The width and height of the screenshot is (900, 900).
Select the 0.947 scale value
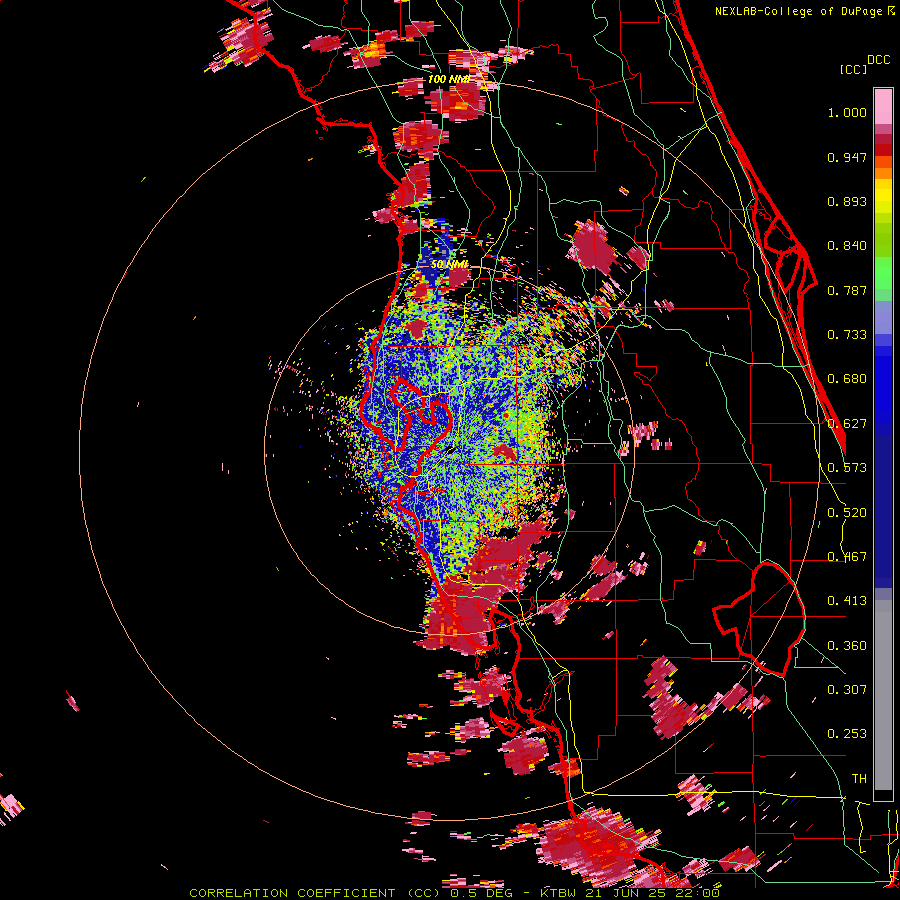tap(847, 157)
